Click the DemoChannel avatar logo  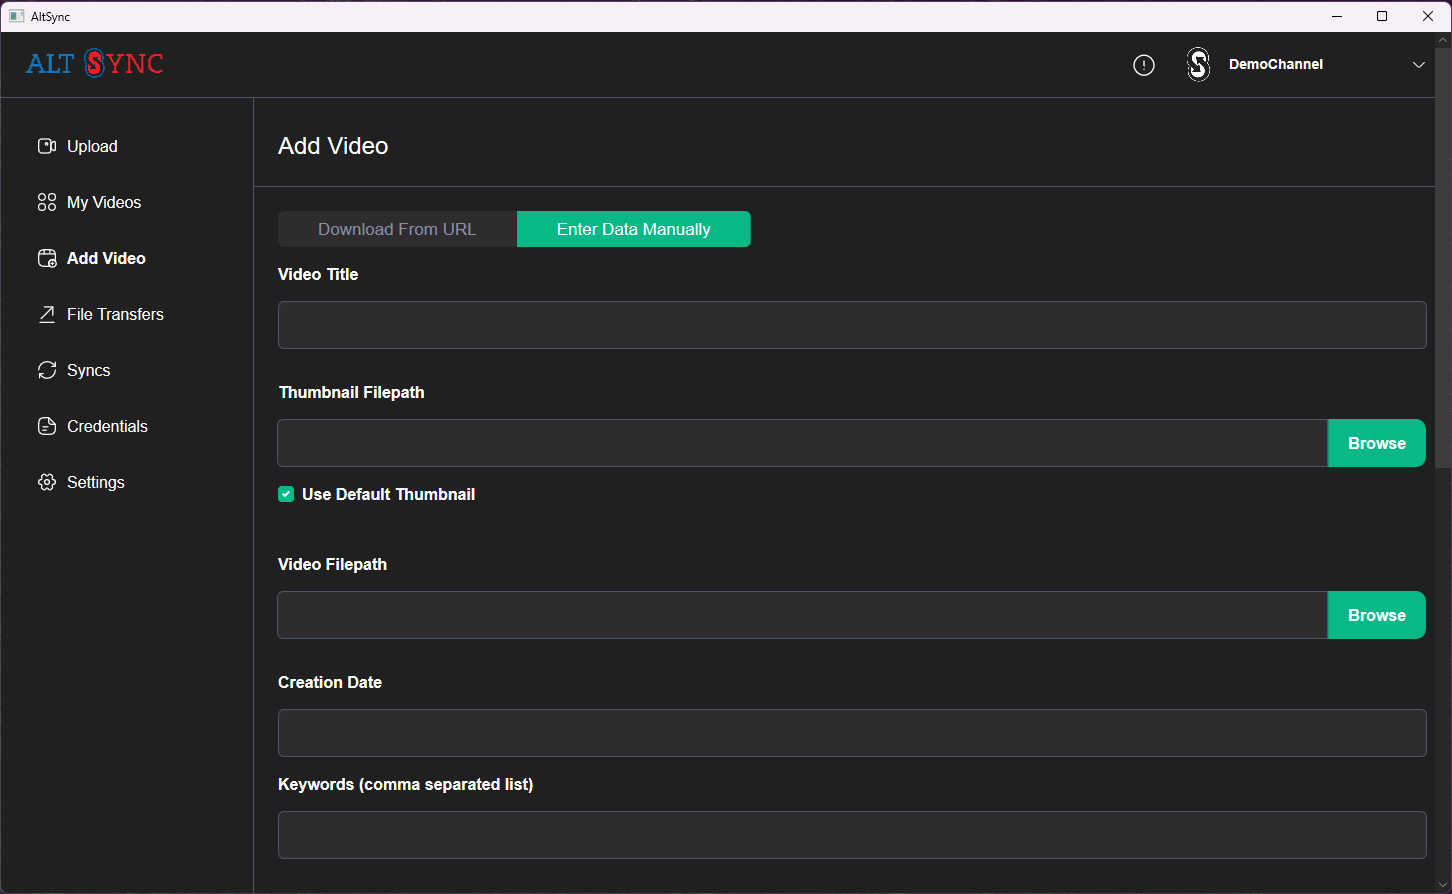point(1198,65)
